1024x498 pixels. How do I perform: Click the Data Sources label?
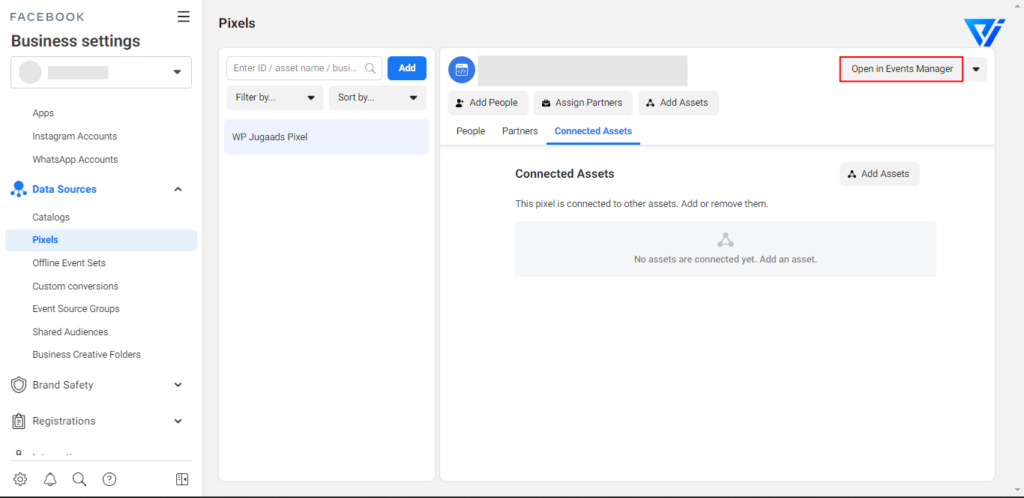64,189
